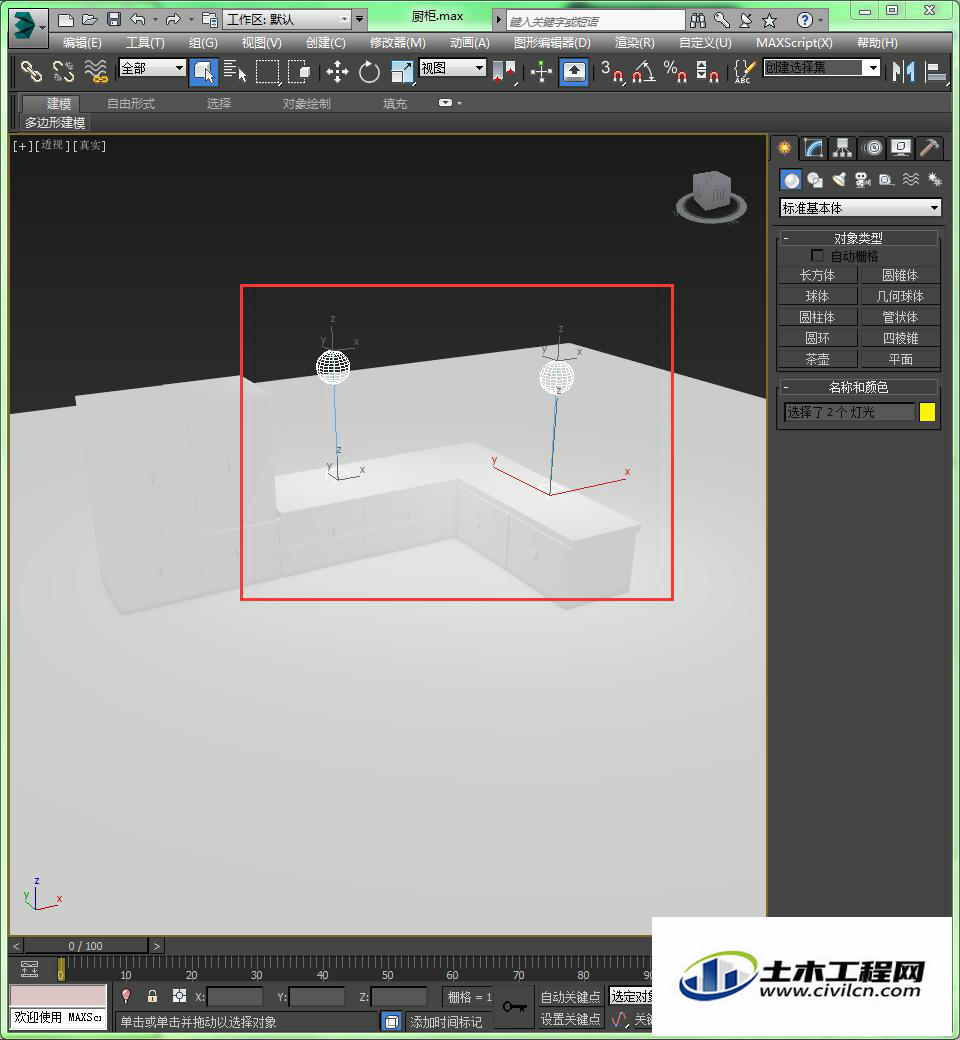Click the 长方体 box button
The width and height of the screenshot is (960, 1040).
point(817,275)
